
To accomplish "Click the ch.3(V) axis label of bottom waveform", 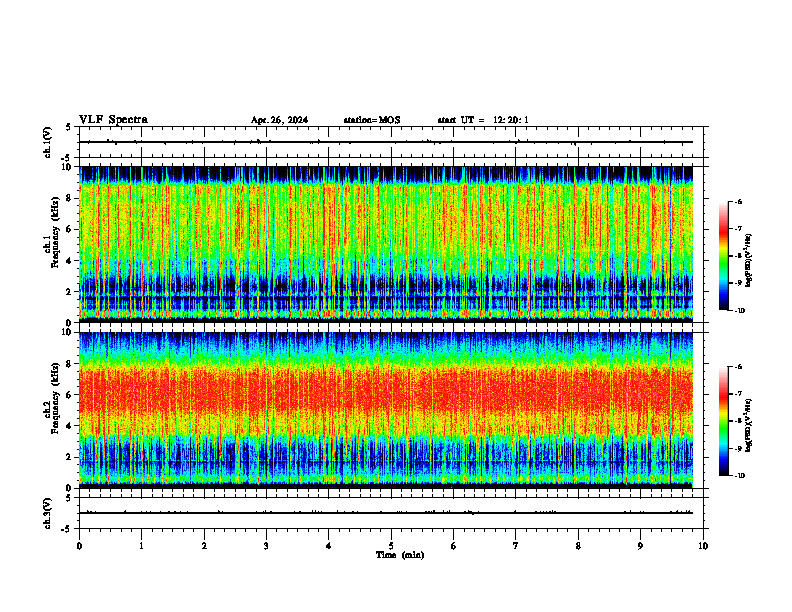I will 48,513.
